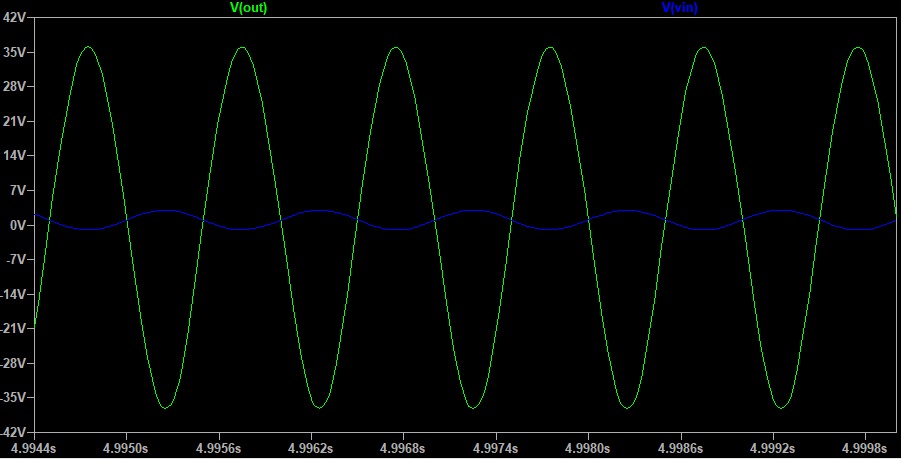Click the 28V axis label
Screen dimensions: 901x459
click(14, 87)
